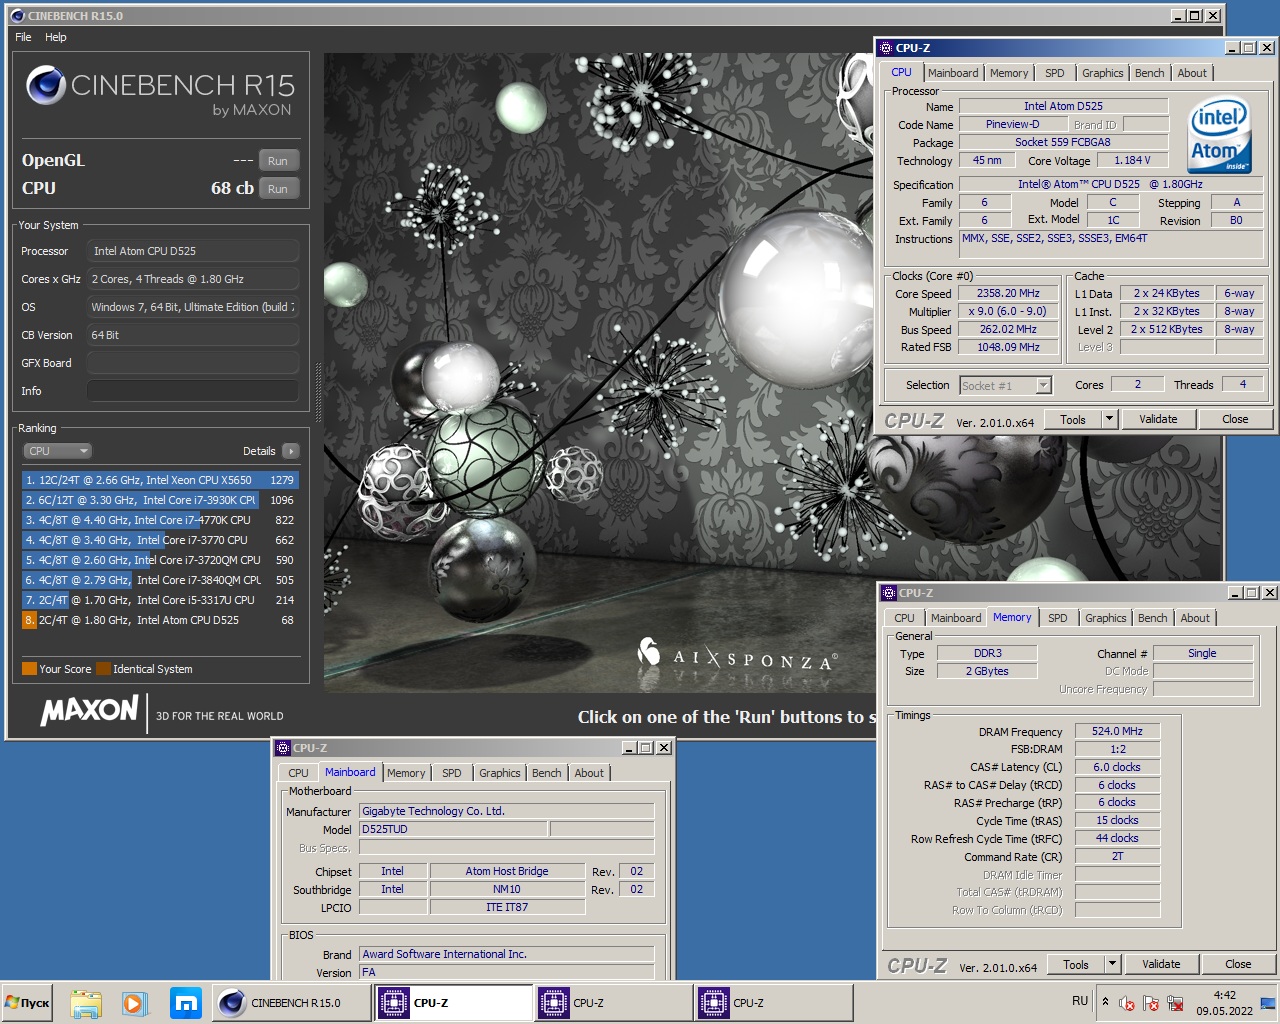The width and height of the screenshot is (1280, 1024).
Task: Click manufacturer value Gigabyte Technology Co. Ltd.
Action: pos(506,811)
